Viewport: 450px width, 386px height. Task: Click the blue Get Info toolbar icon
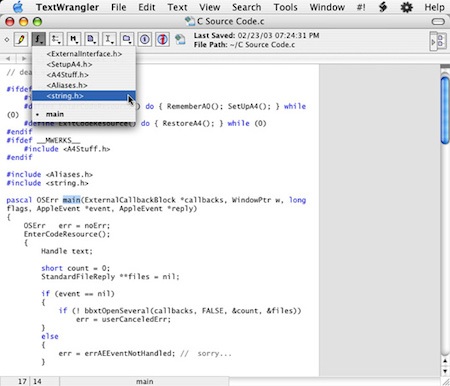tap(144, 39)
